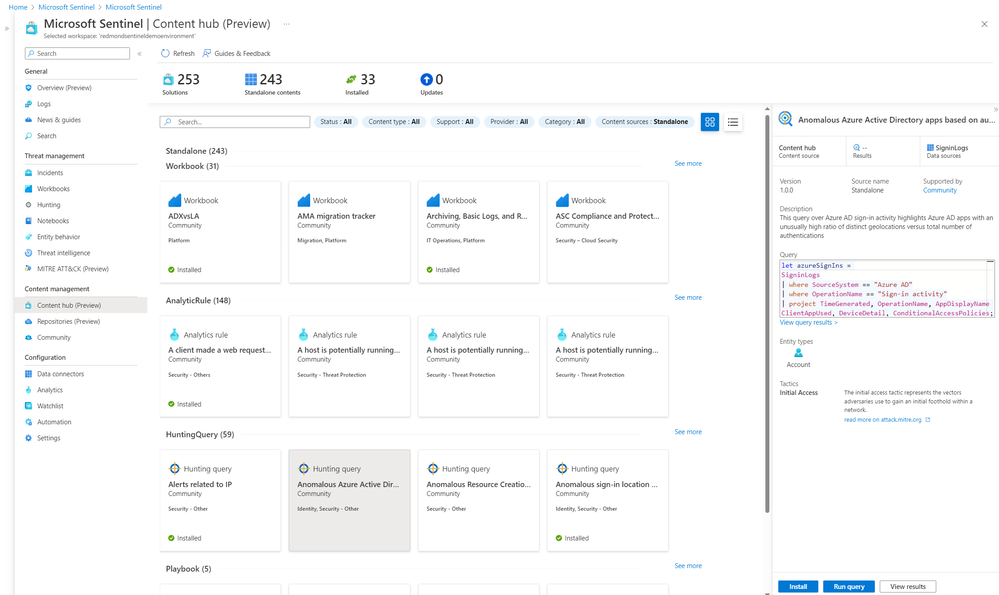
Task: Open Threat intelligence in sidebar
Action: click(x=63, y=253)
